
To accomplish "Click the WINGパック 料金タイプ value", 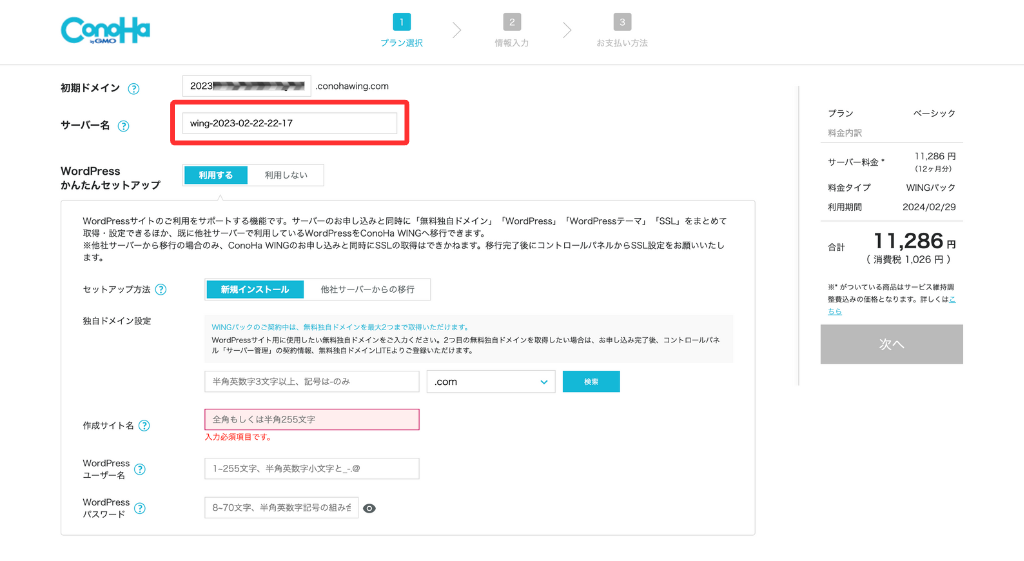I will coord(931,187).
